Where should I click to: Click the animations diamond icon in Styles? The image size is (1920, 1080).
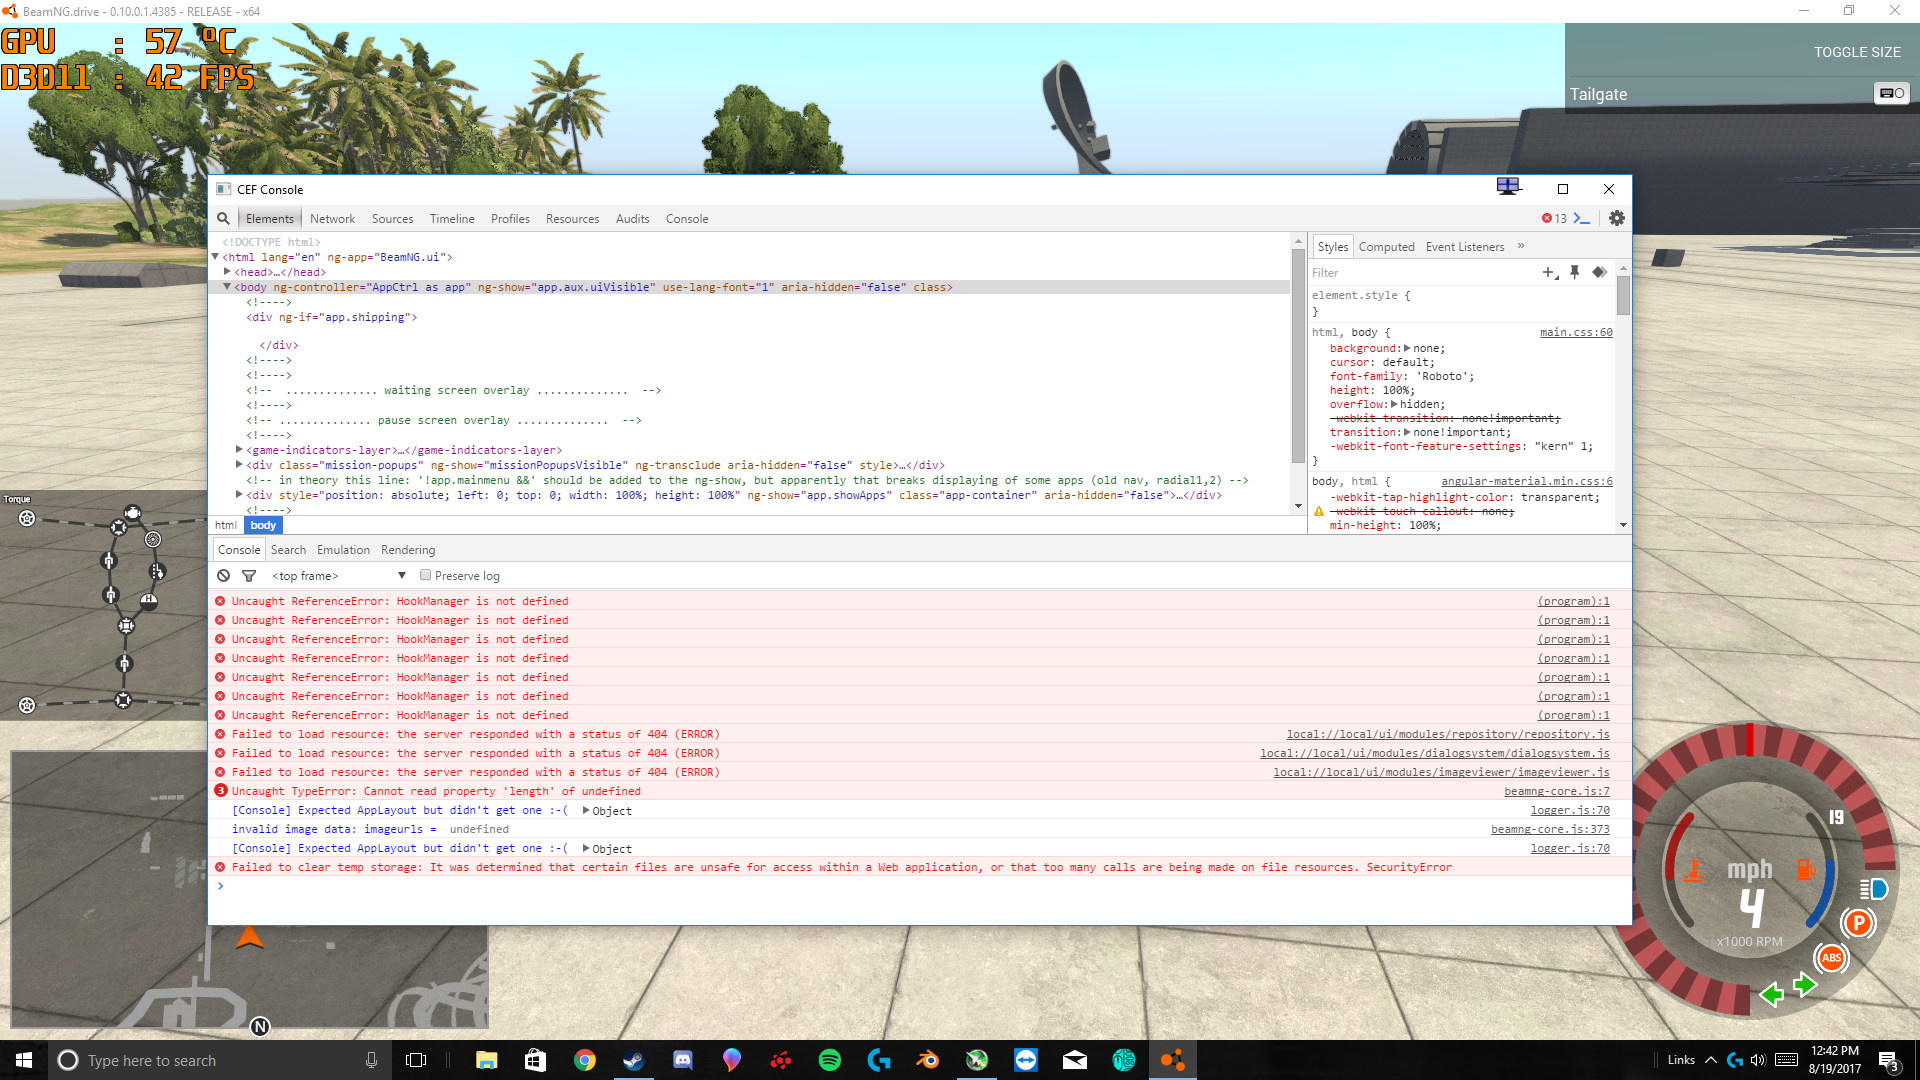pyautogui.click(x=1599, y=272)
